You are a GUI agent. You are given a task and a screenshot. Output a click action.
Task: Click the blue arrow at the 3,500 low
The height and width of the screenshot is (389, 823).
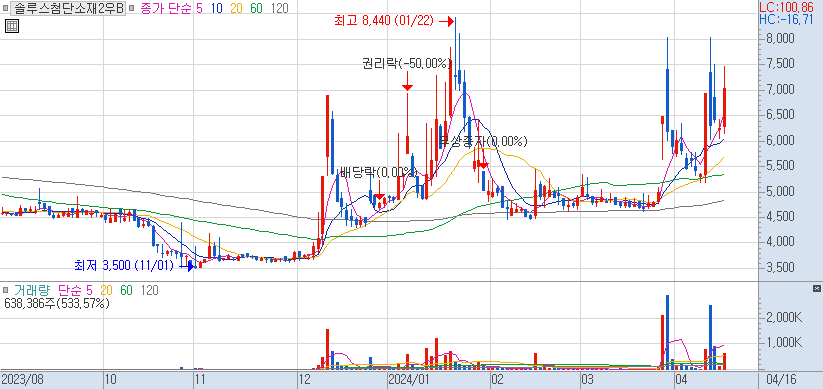(x=187, y=266)
